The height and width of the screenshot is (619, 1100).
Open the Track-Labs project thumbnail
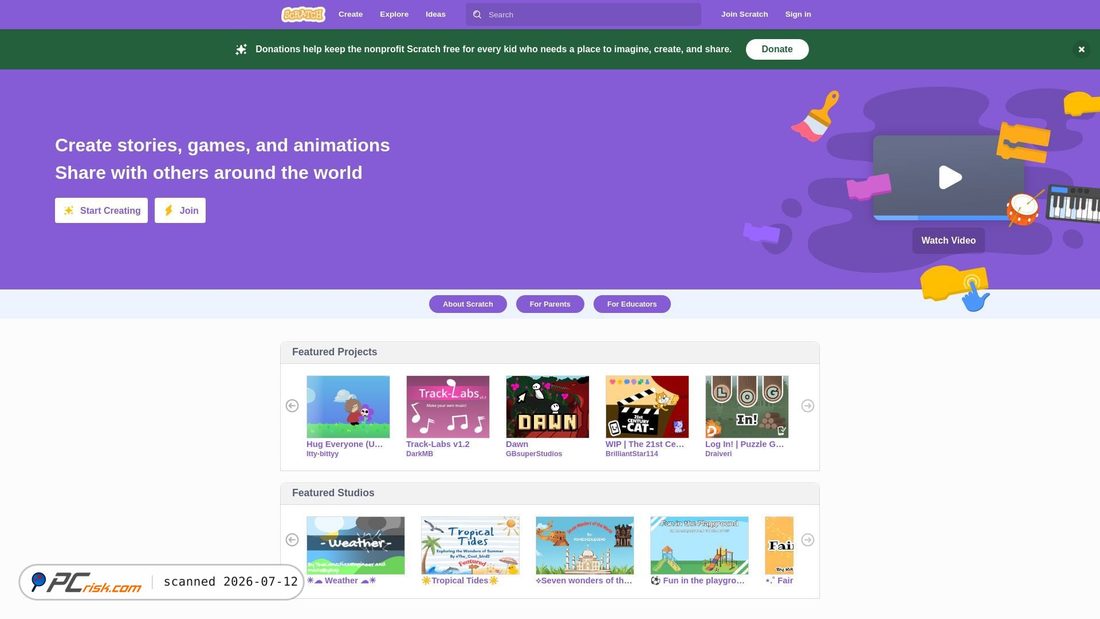(x=448, y=406)
